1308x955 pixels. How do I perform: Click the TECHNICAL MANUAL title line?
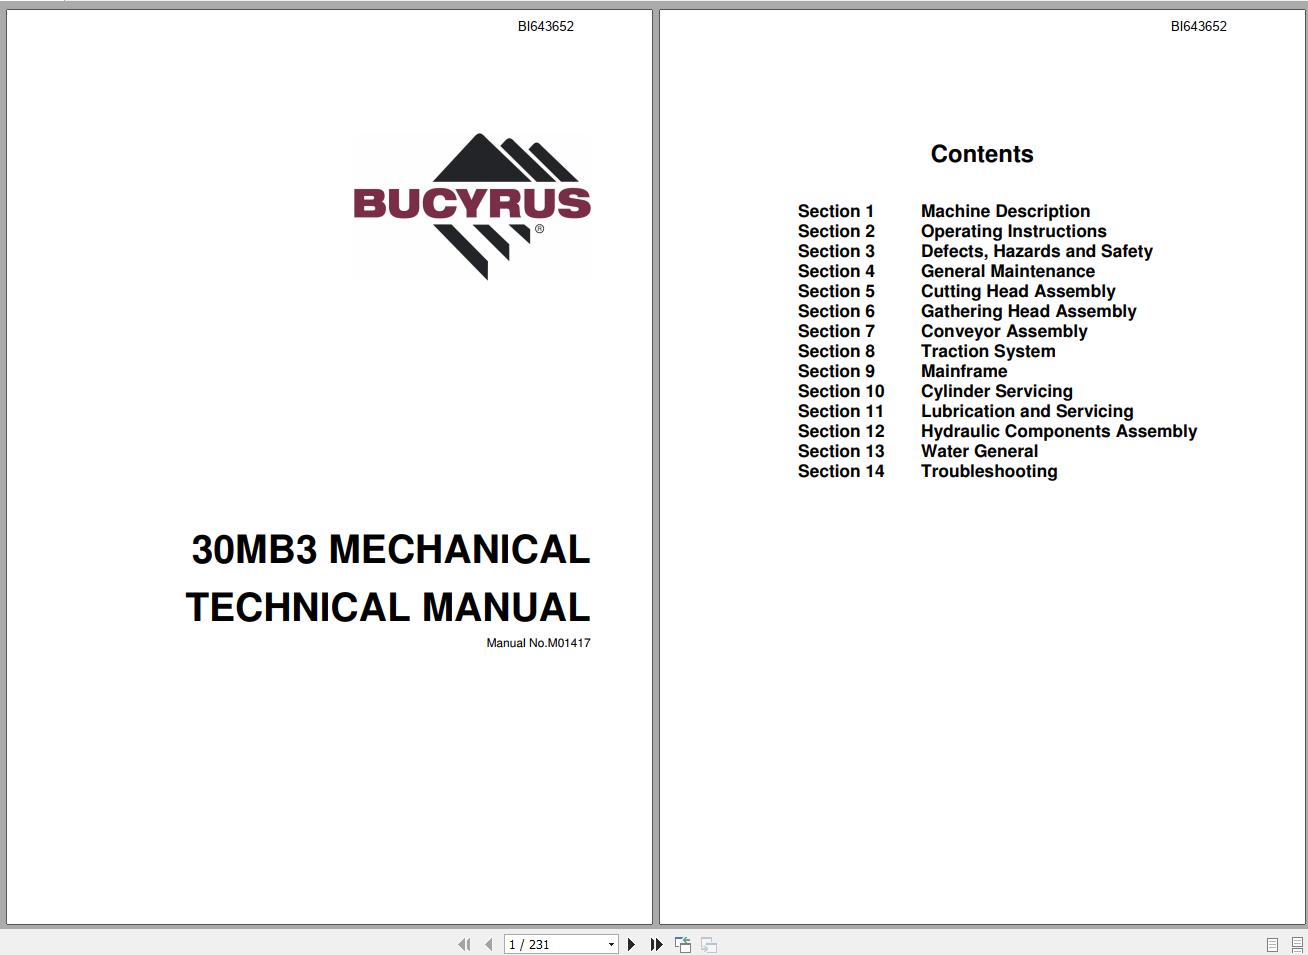click(388, 607)
